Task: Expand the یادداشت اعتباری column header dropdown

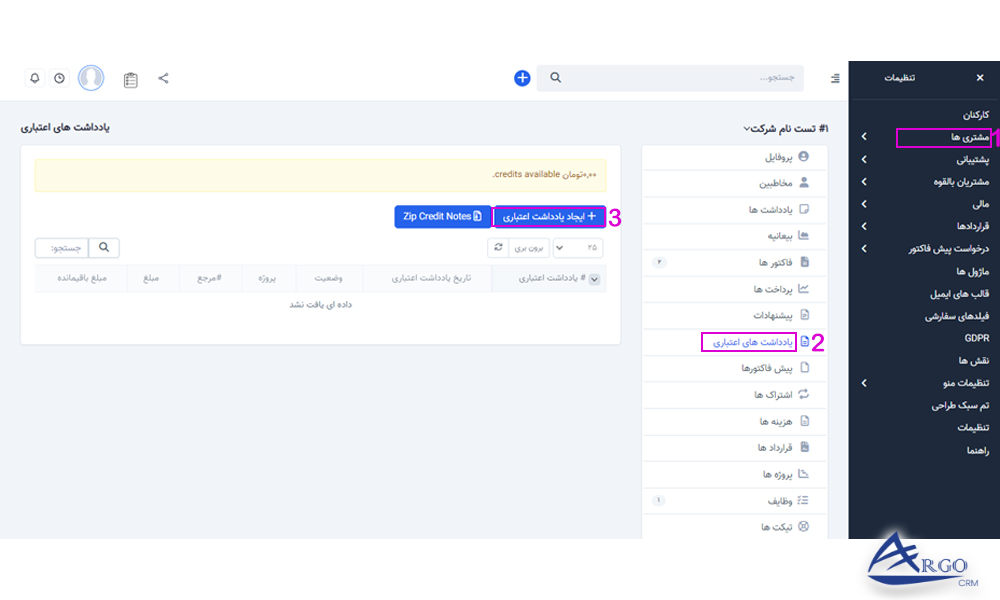Action: click(595, 278)
